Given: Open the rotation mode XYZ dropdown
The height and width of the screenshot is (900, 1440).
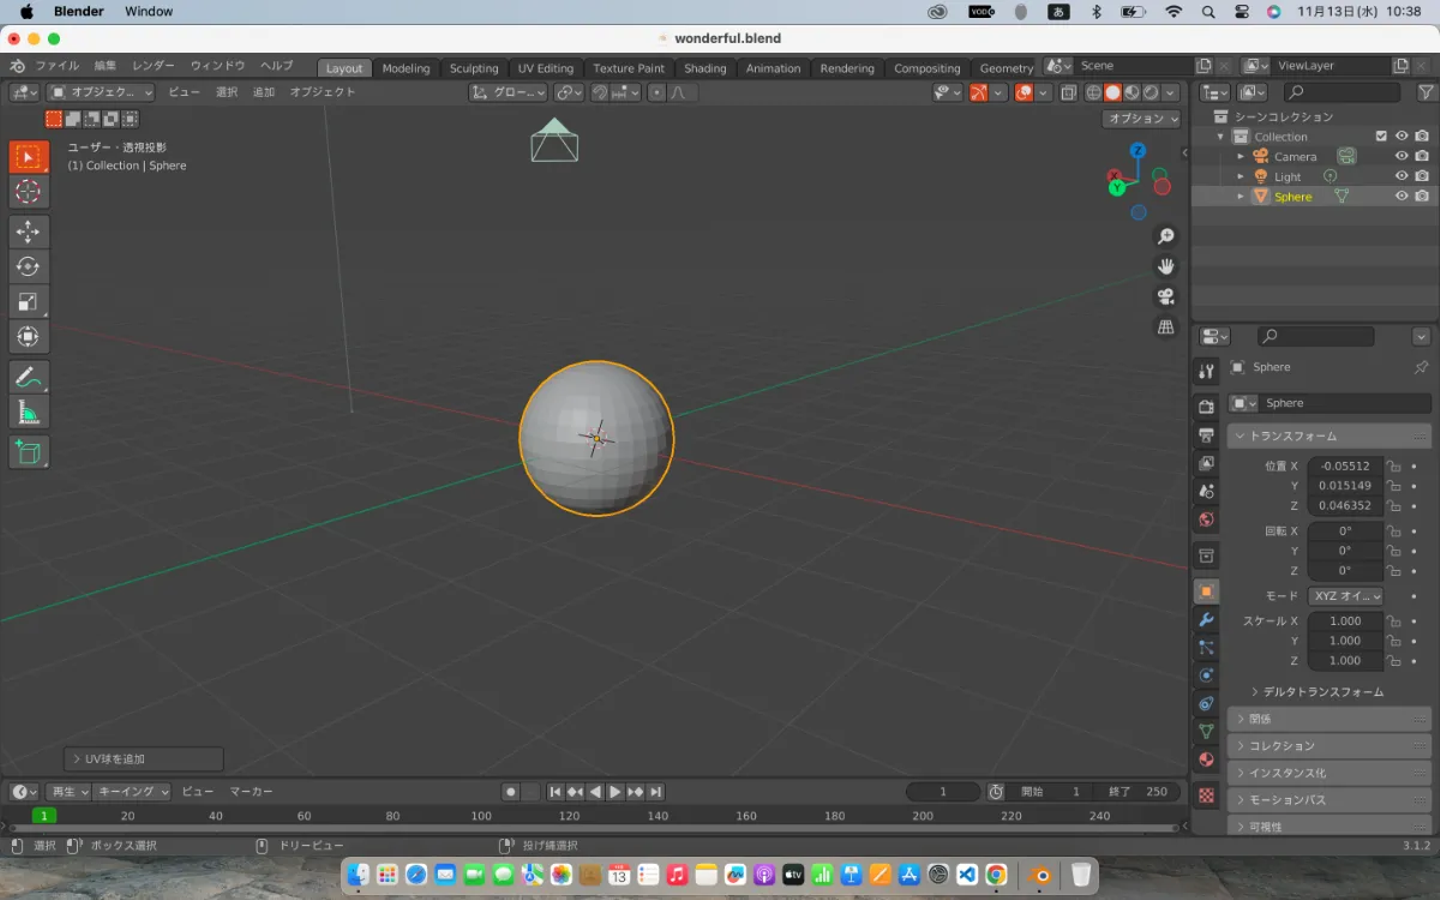Looking at the screenshot, I should coord(1346,596).
